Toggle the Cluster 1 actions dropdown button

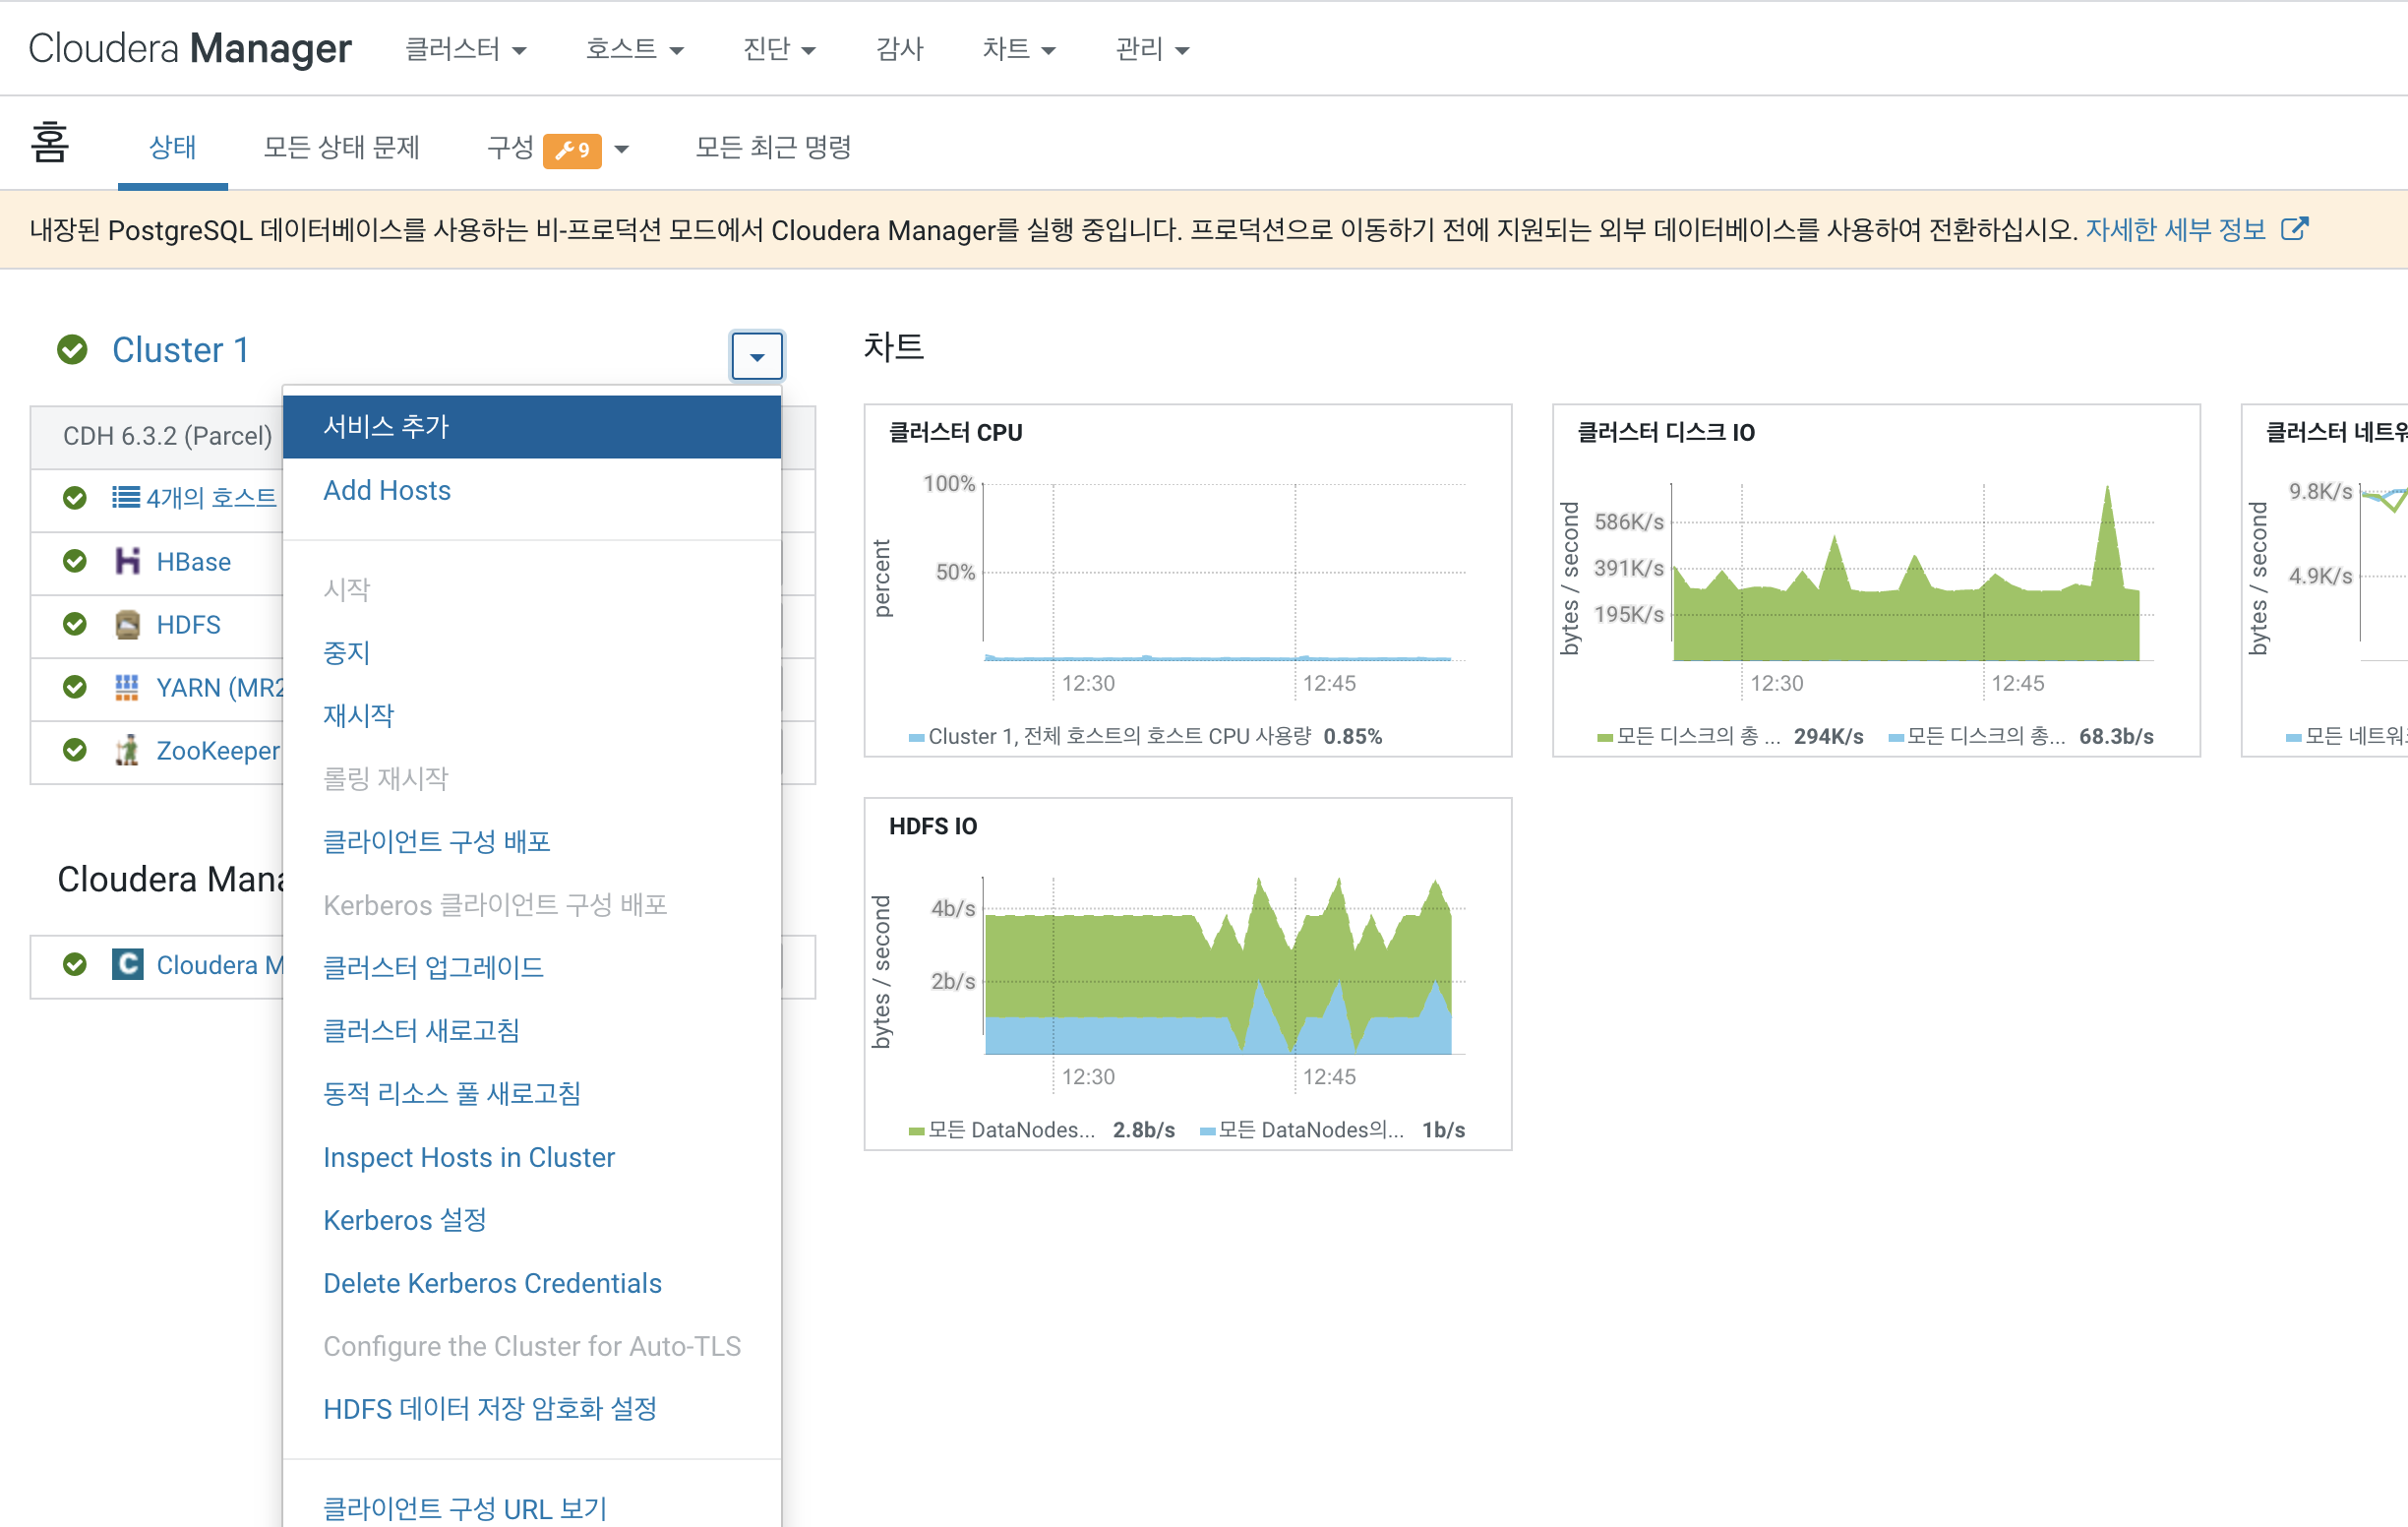757,356
